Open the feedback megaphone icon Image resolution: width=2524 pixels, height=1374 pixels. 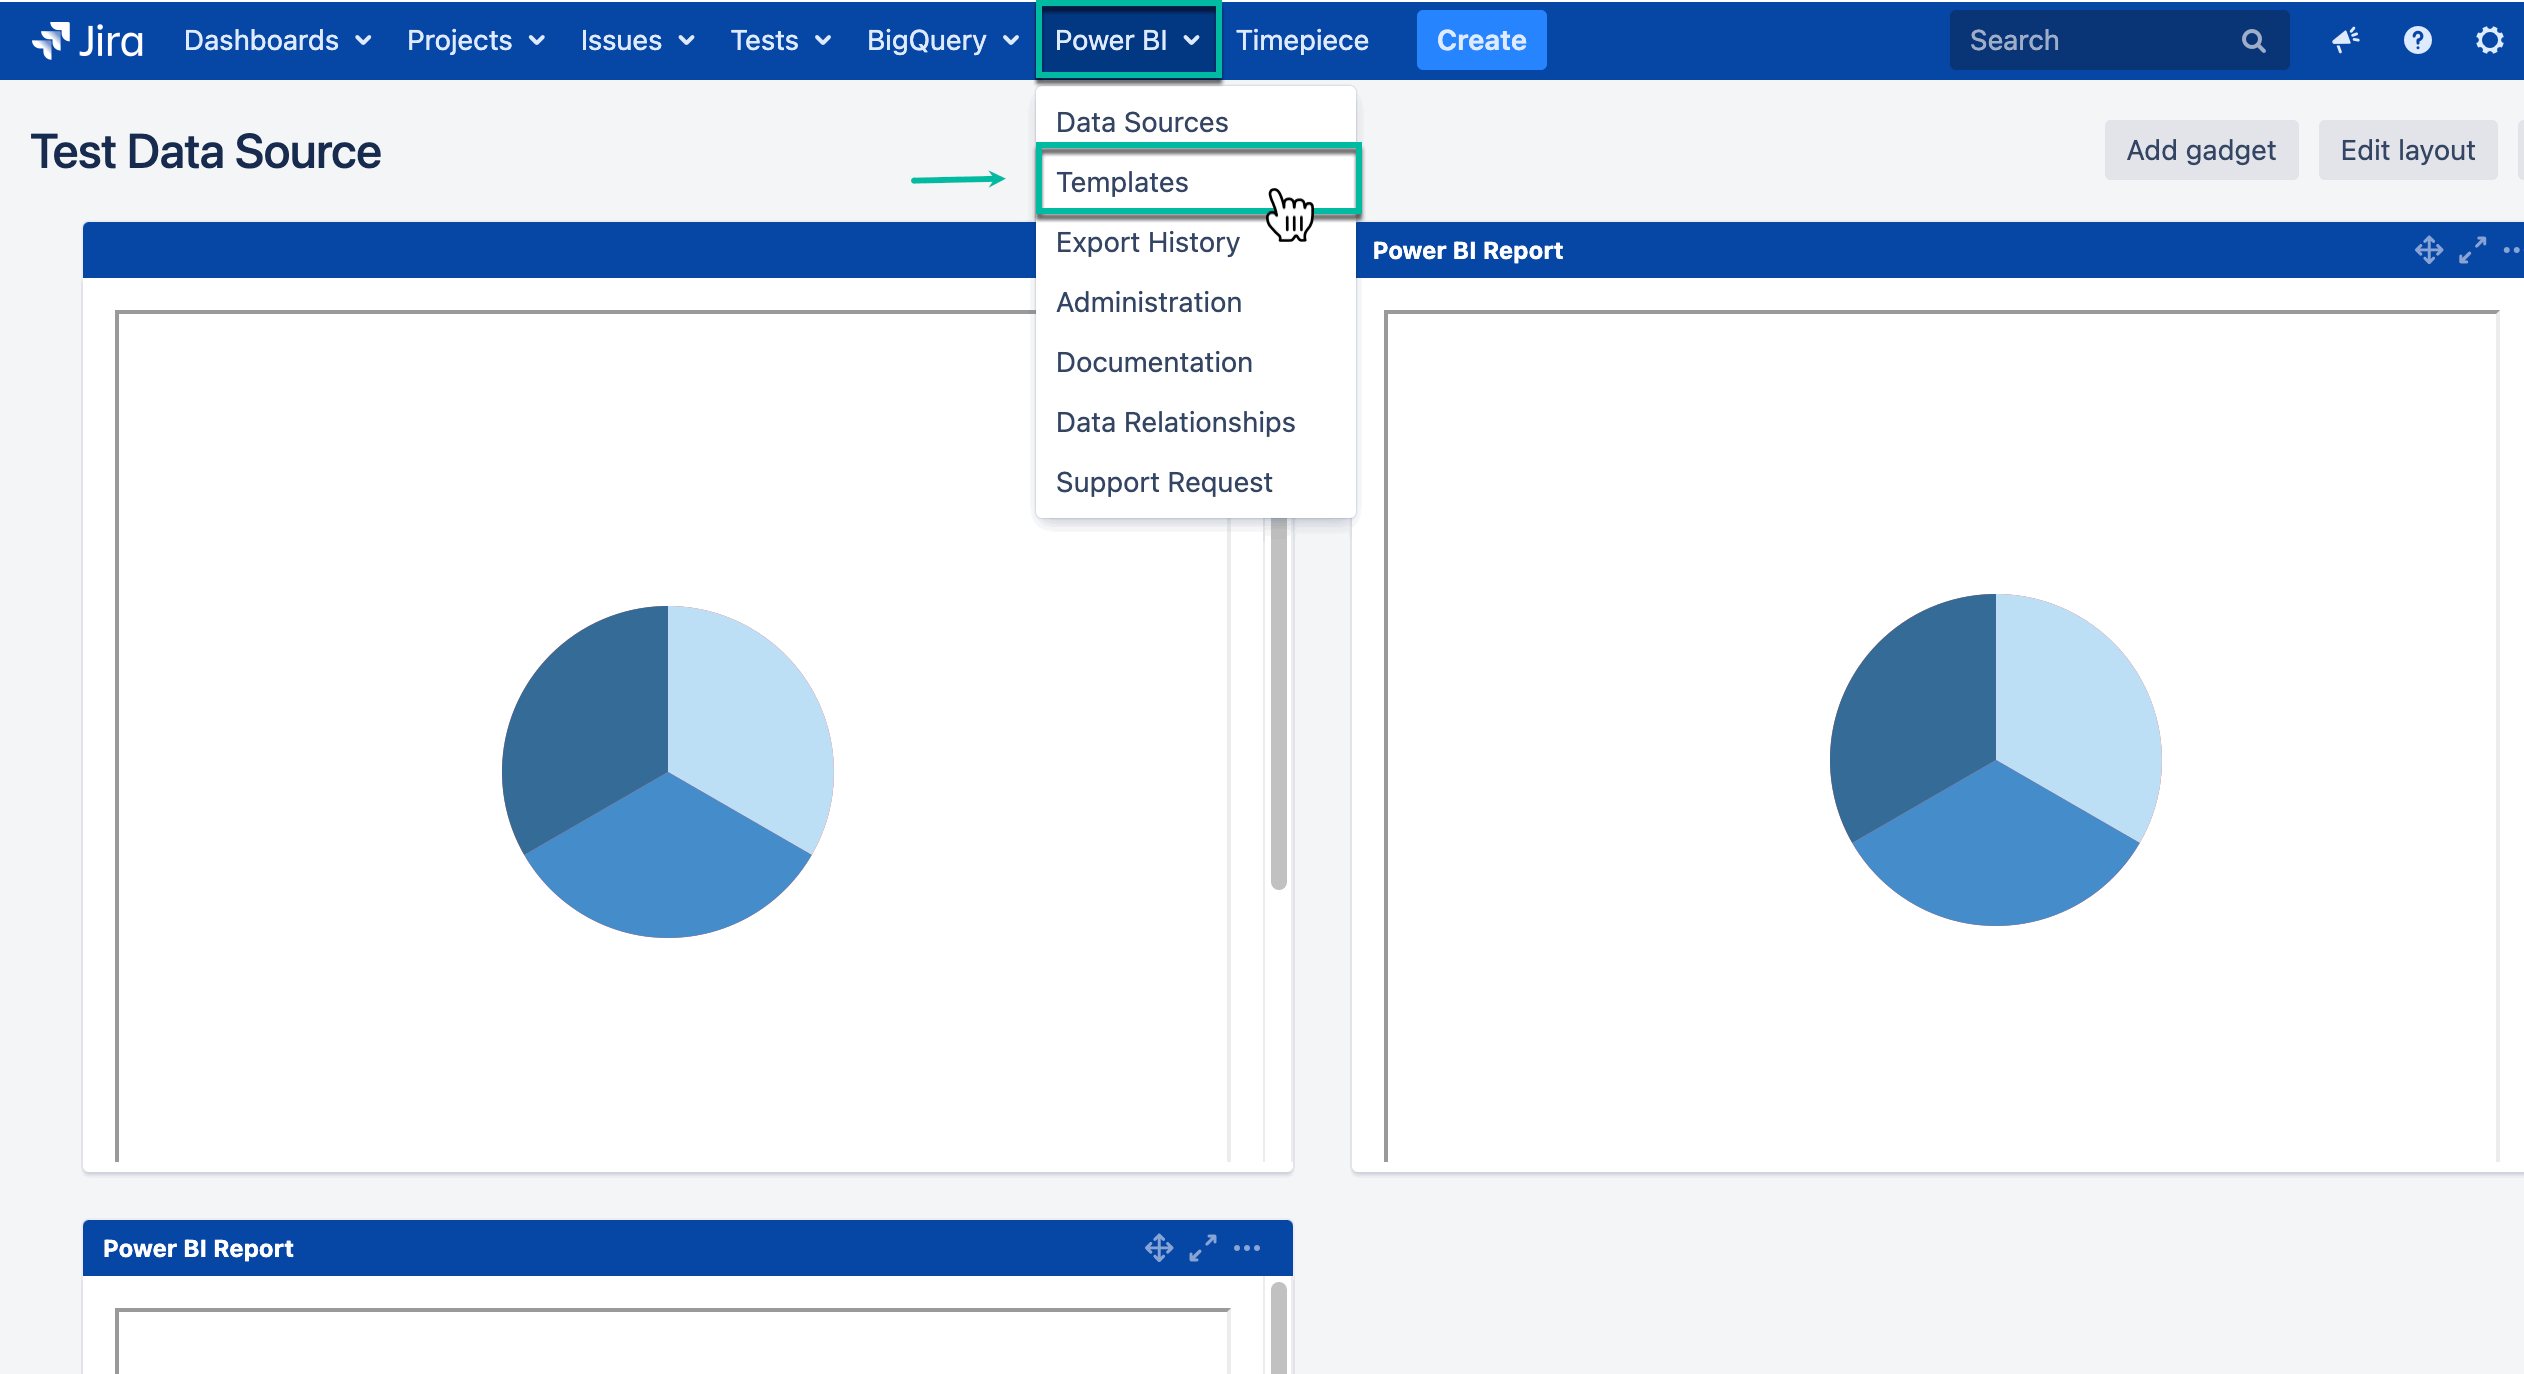(x=2345, y=40)
